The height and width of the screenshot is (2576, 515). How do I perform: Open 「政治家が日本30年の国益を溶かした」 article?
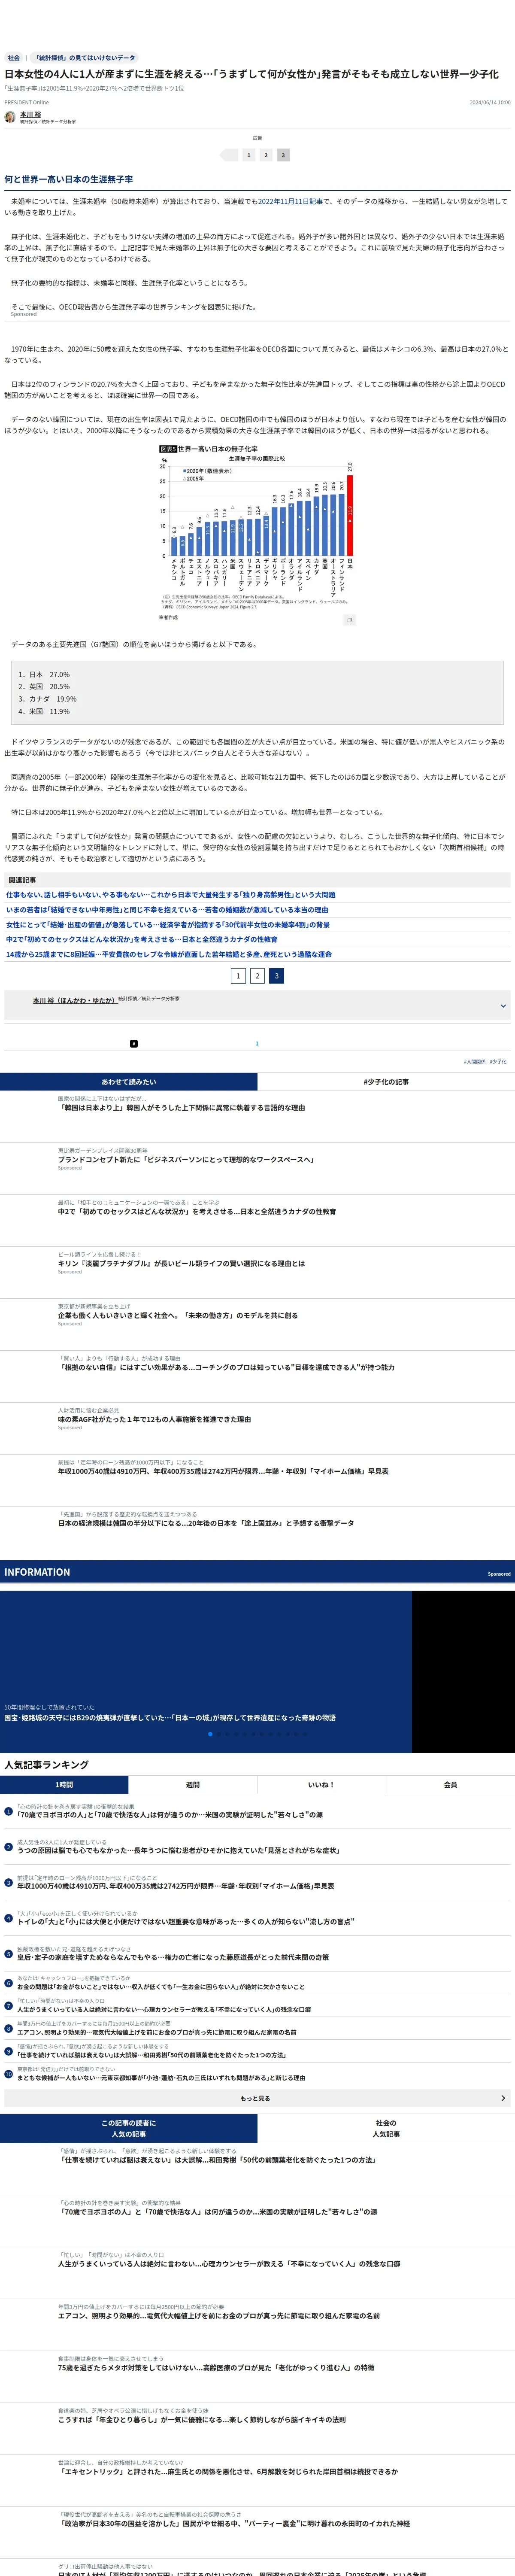pyautogui.click(x=233, y=2524)
